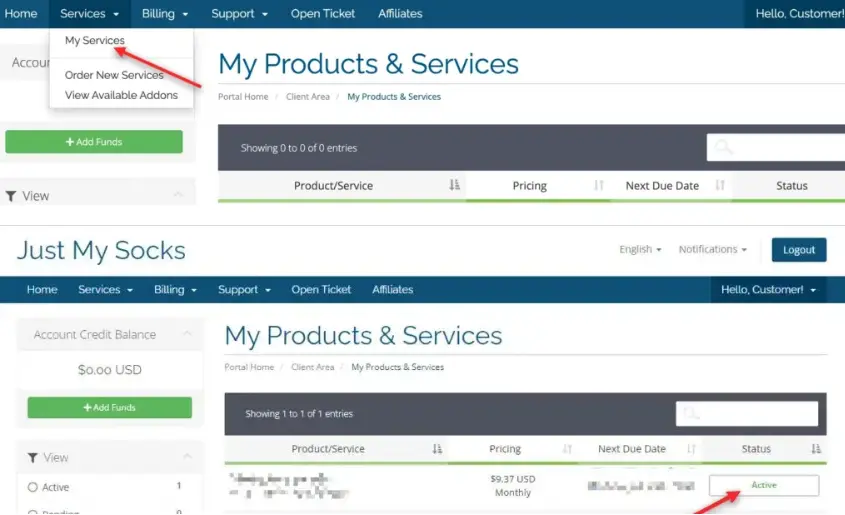
Task: Click the Just My Socks logo
Action: tap(101, 250)
